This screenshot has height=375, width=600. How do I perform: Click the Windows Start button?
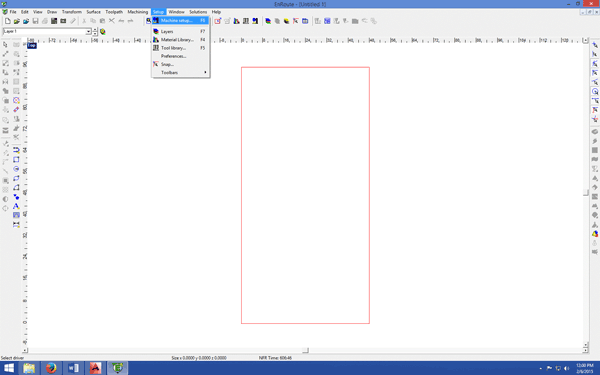[8, 368]
